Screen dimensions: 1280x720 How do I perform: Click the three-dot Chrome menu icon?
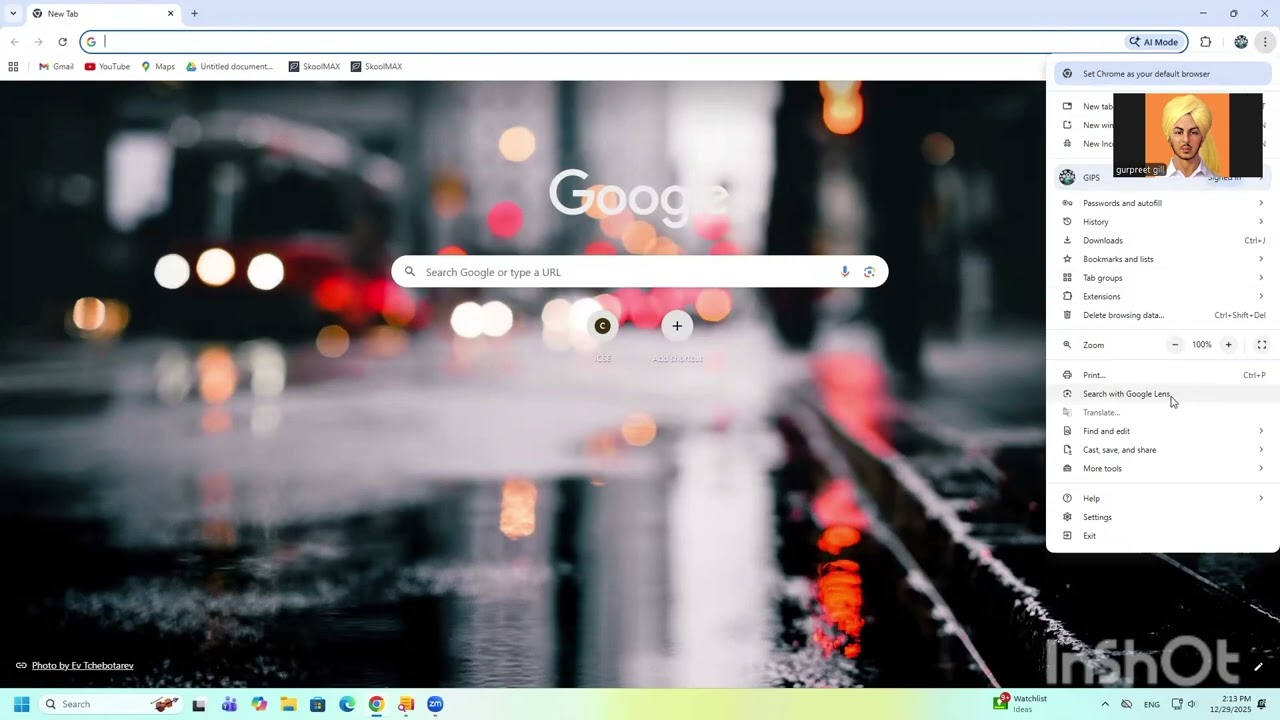(x=1265, y=42)
